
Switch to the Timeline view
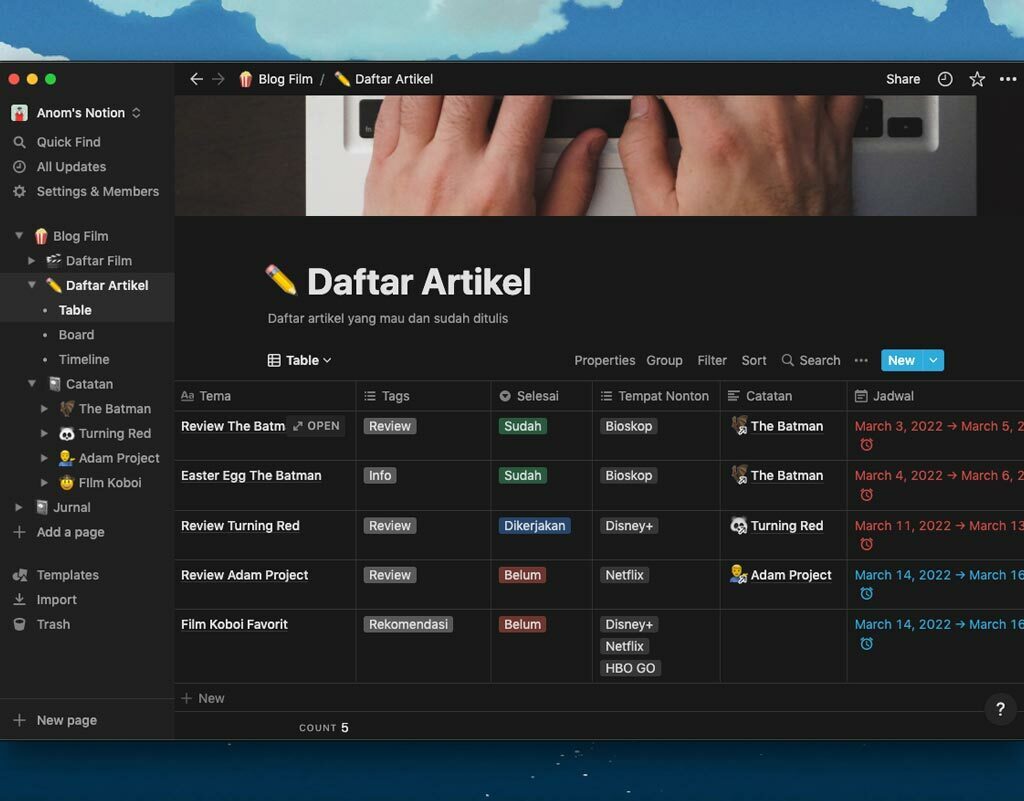(83, 359)
